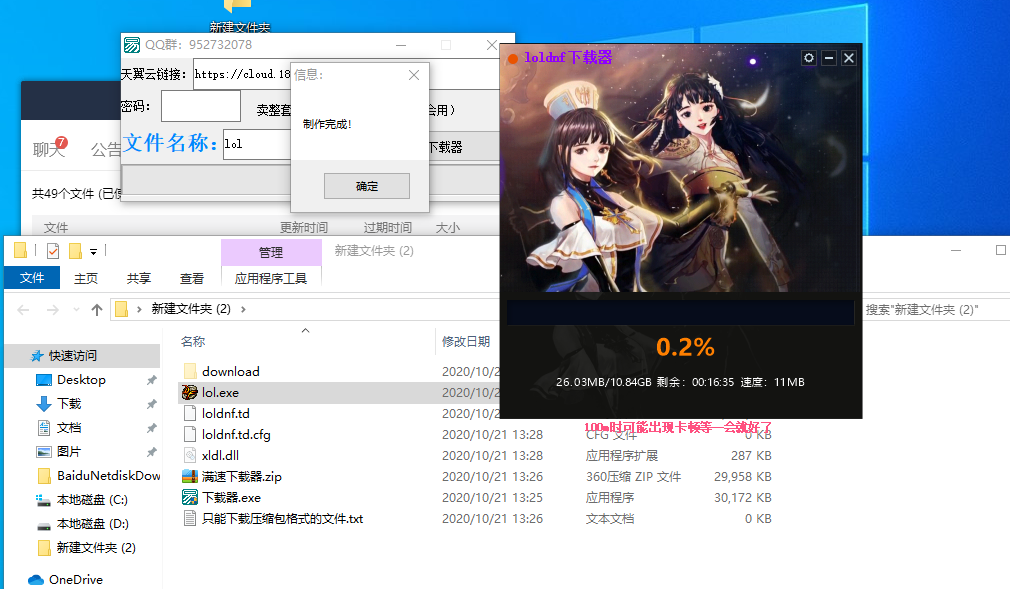The height and width of the screenshot is (589, 1010).
Task: Select the 只能下载压缩包格式的文件.txt icon
Action: 190,519
